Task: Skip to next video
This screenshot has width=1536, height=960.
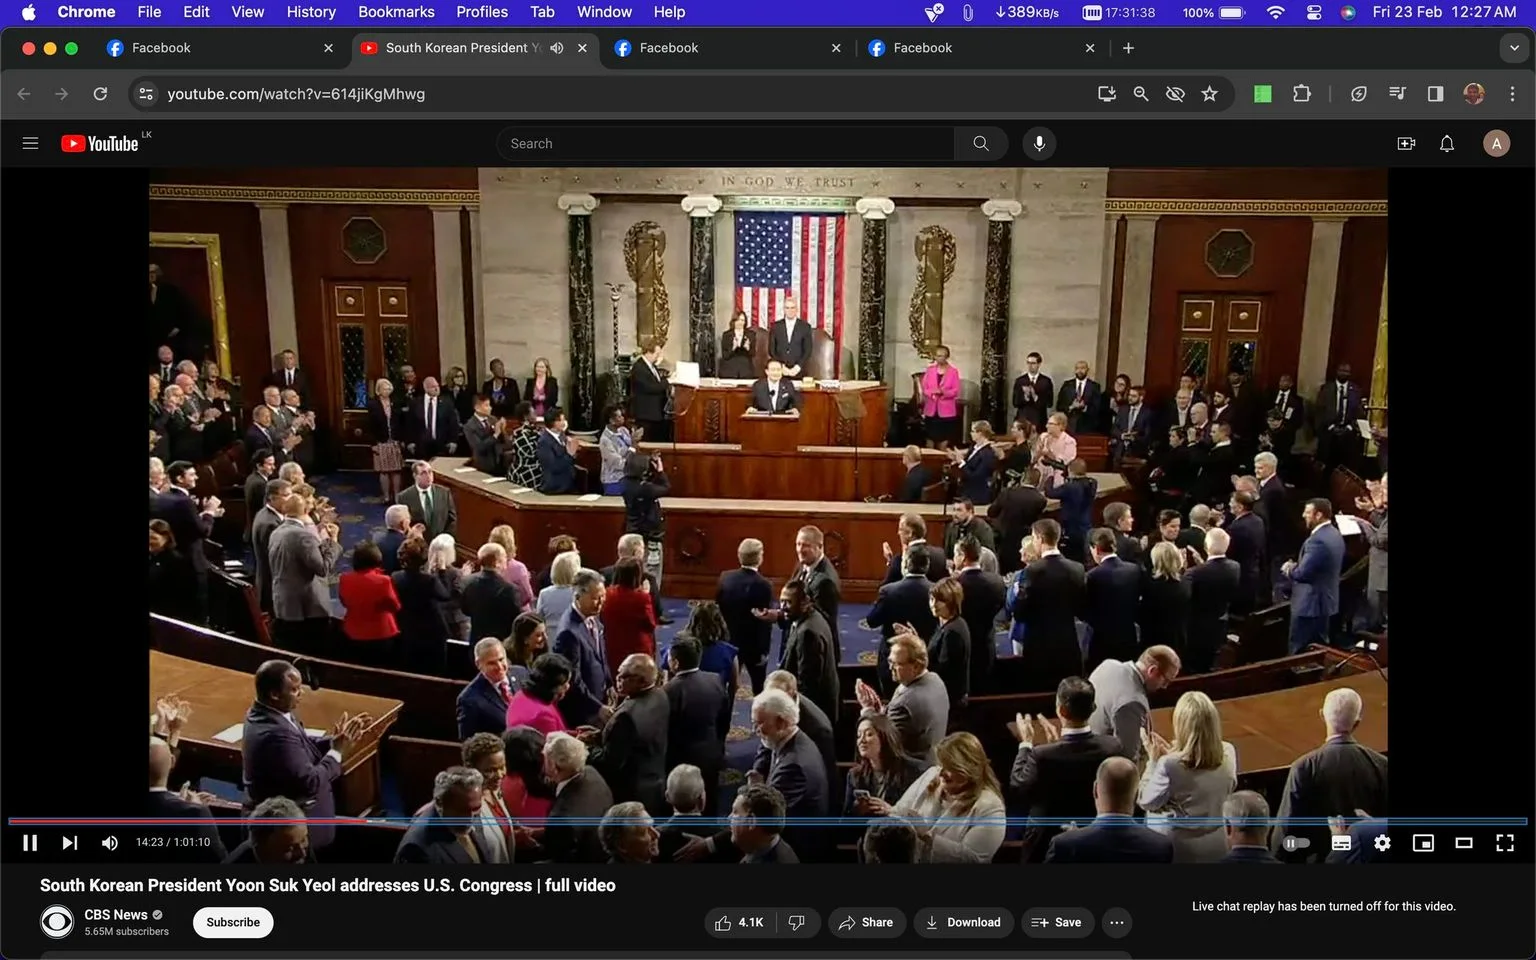Action: [x=69, y=843]
